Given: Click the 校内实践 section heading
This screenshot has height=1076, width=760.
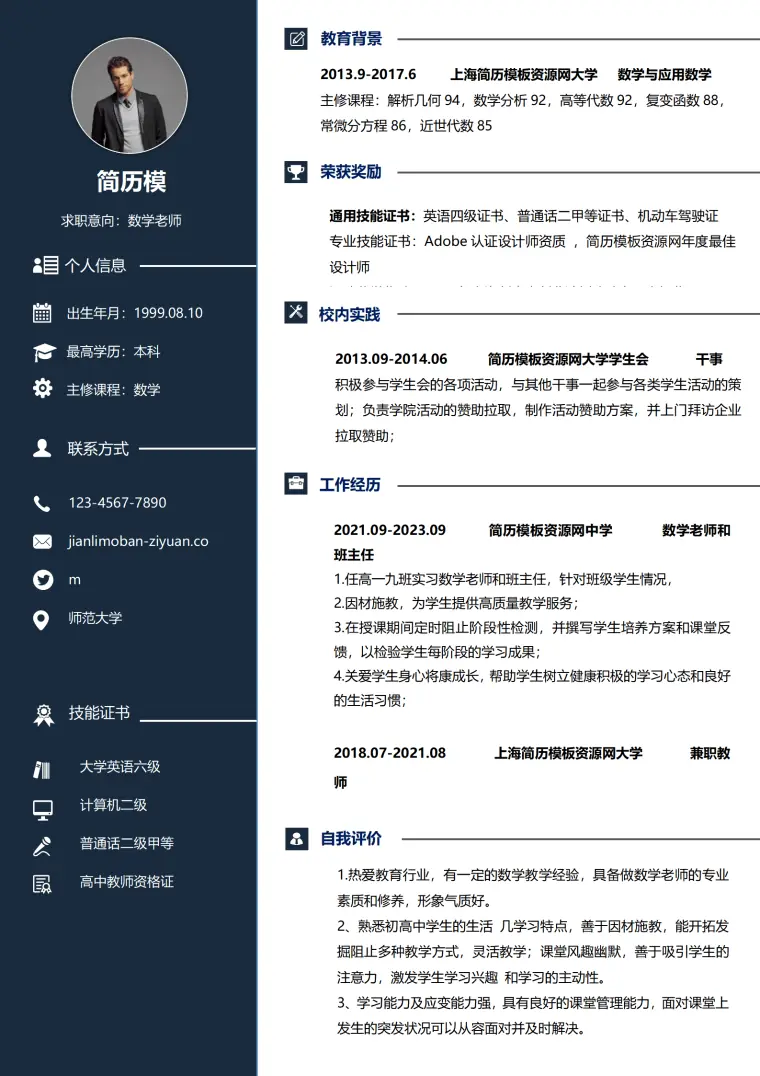Looking at the screenshot, I should [349, 314].
